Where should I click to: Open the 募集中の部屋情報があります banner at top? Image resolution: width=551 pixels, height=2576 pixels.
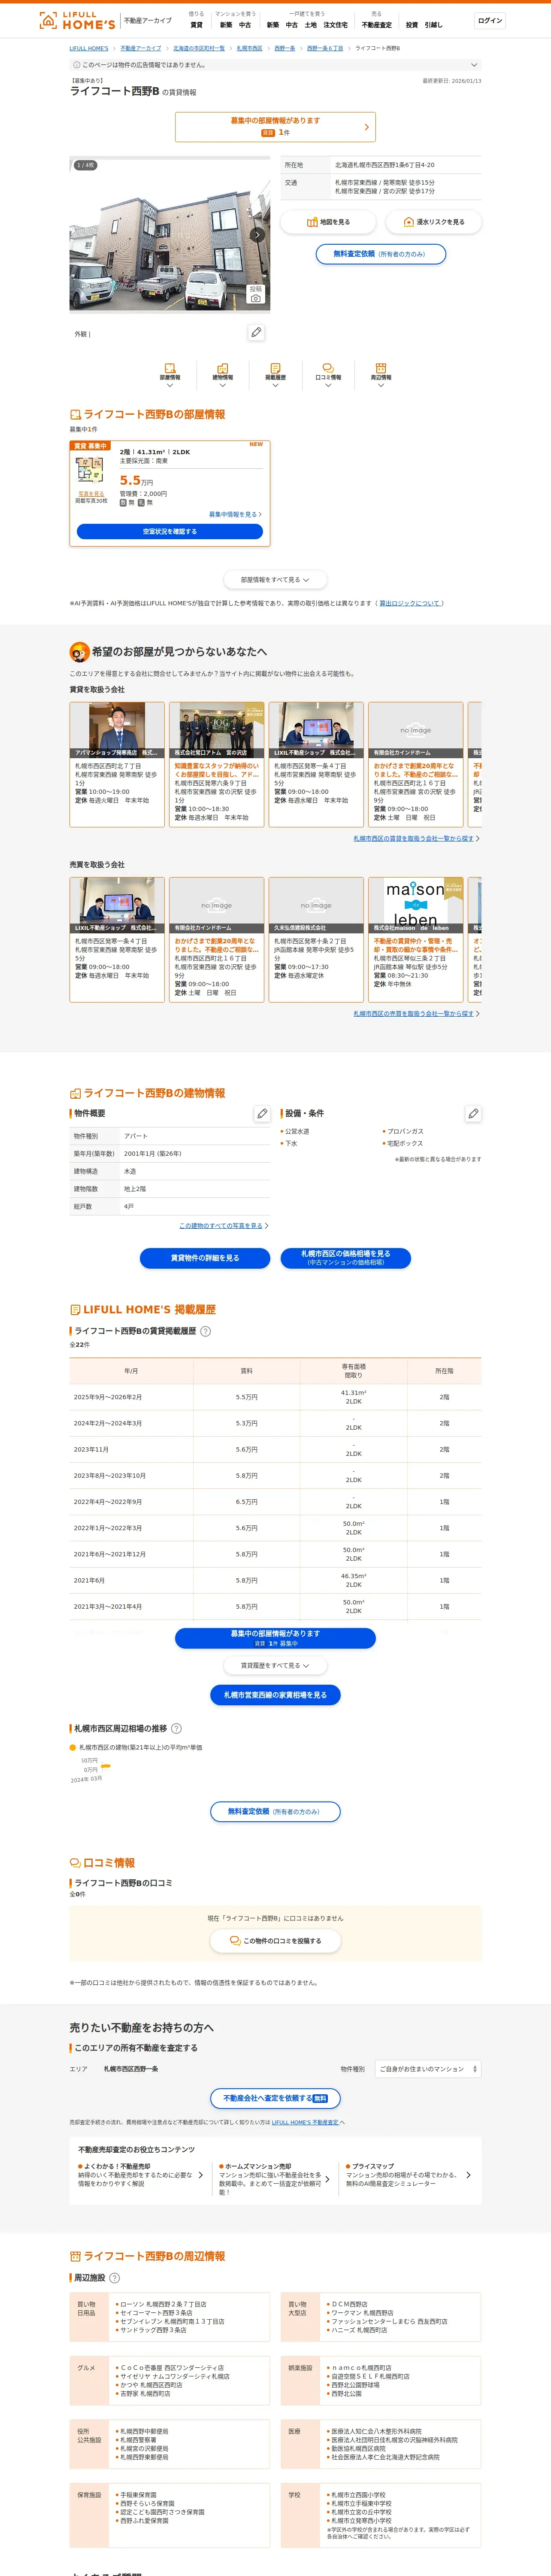pyautogui.click(x=275, y=127)
